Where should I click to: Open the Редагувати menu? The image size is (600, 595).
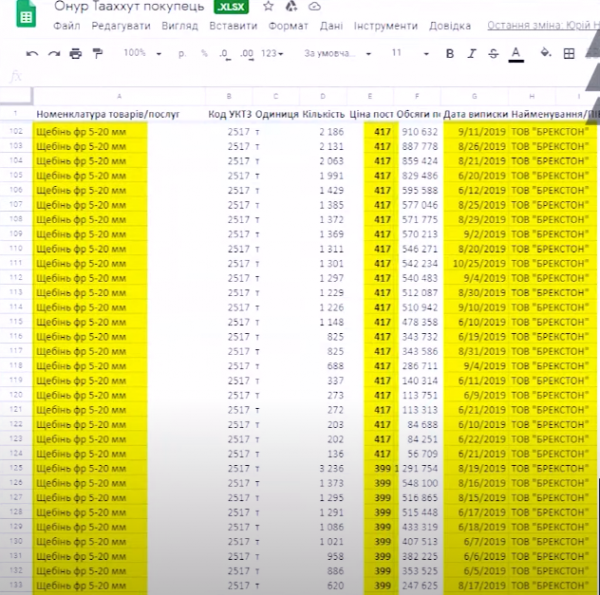tap(121, 26)
